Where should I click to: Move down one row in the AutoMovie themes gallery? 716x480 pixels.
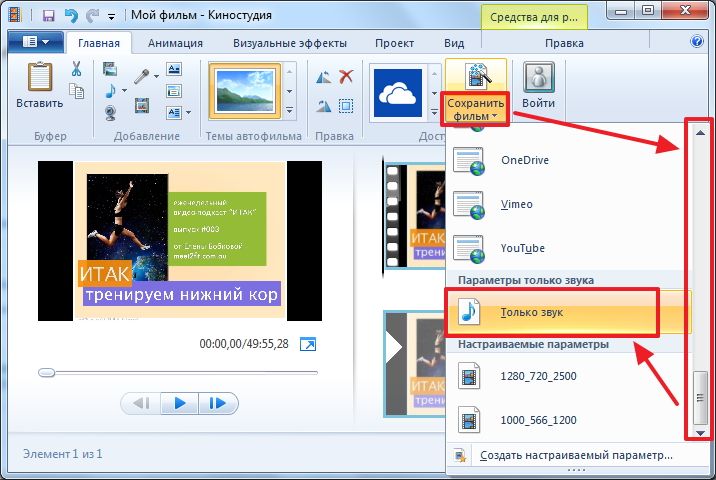290,91
